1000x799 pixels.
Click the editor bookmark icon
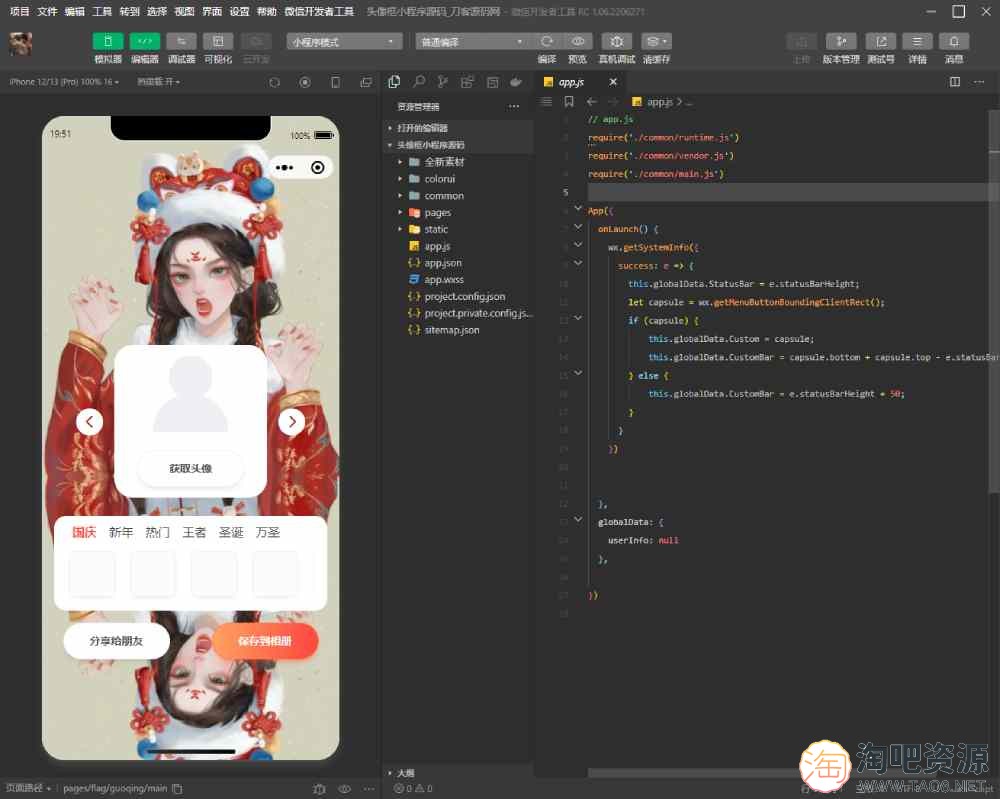[569, 101]
